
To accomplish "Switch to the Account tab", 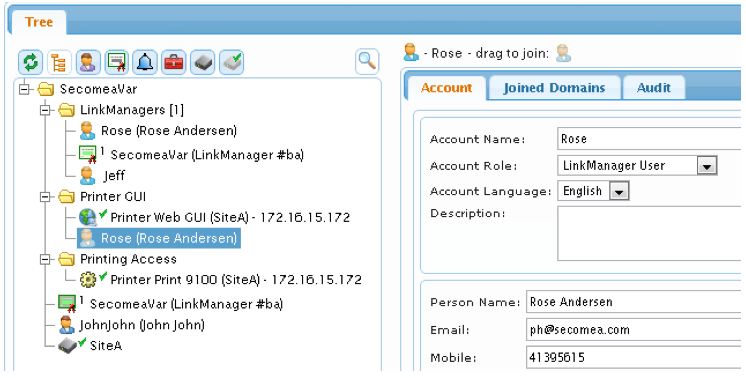I will pyautogui.click(x=446, y=87).
